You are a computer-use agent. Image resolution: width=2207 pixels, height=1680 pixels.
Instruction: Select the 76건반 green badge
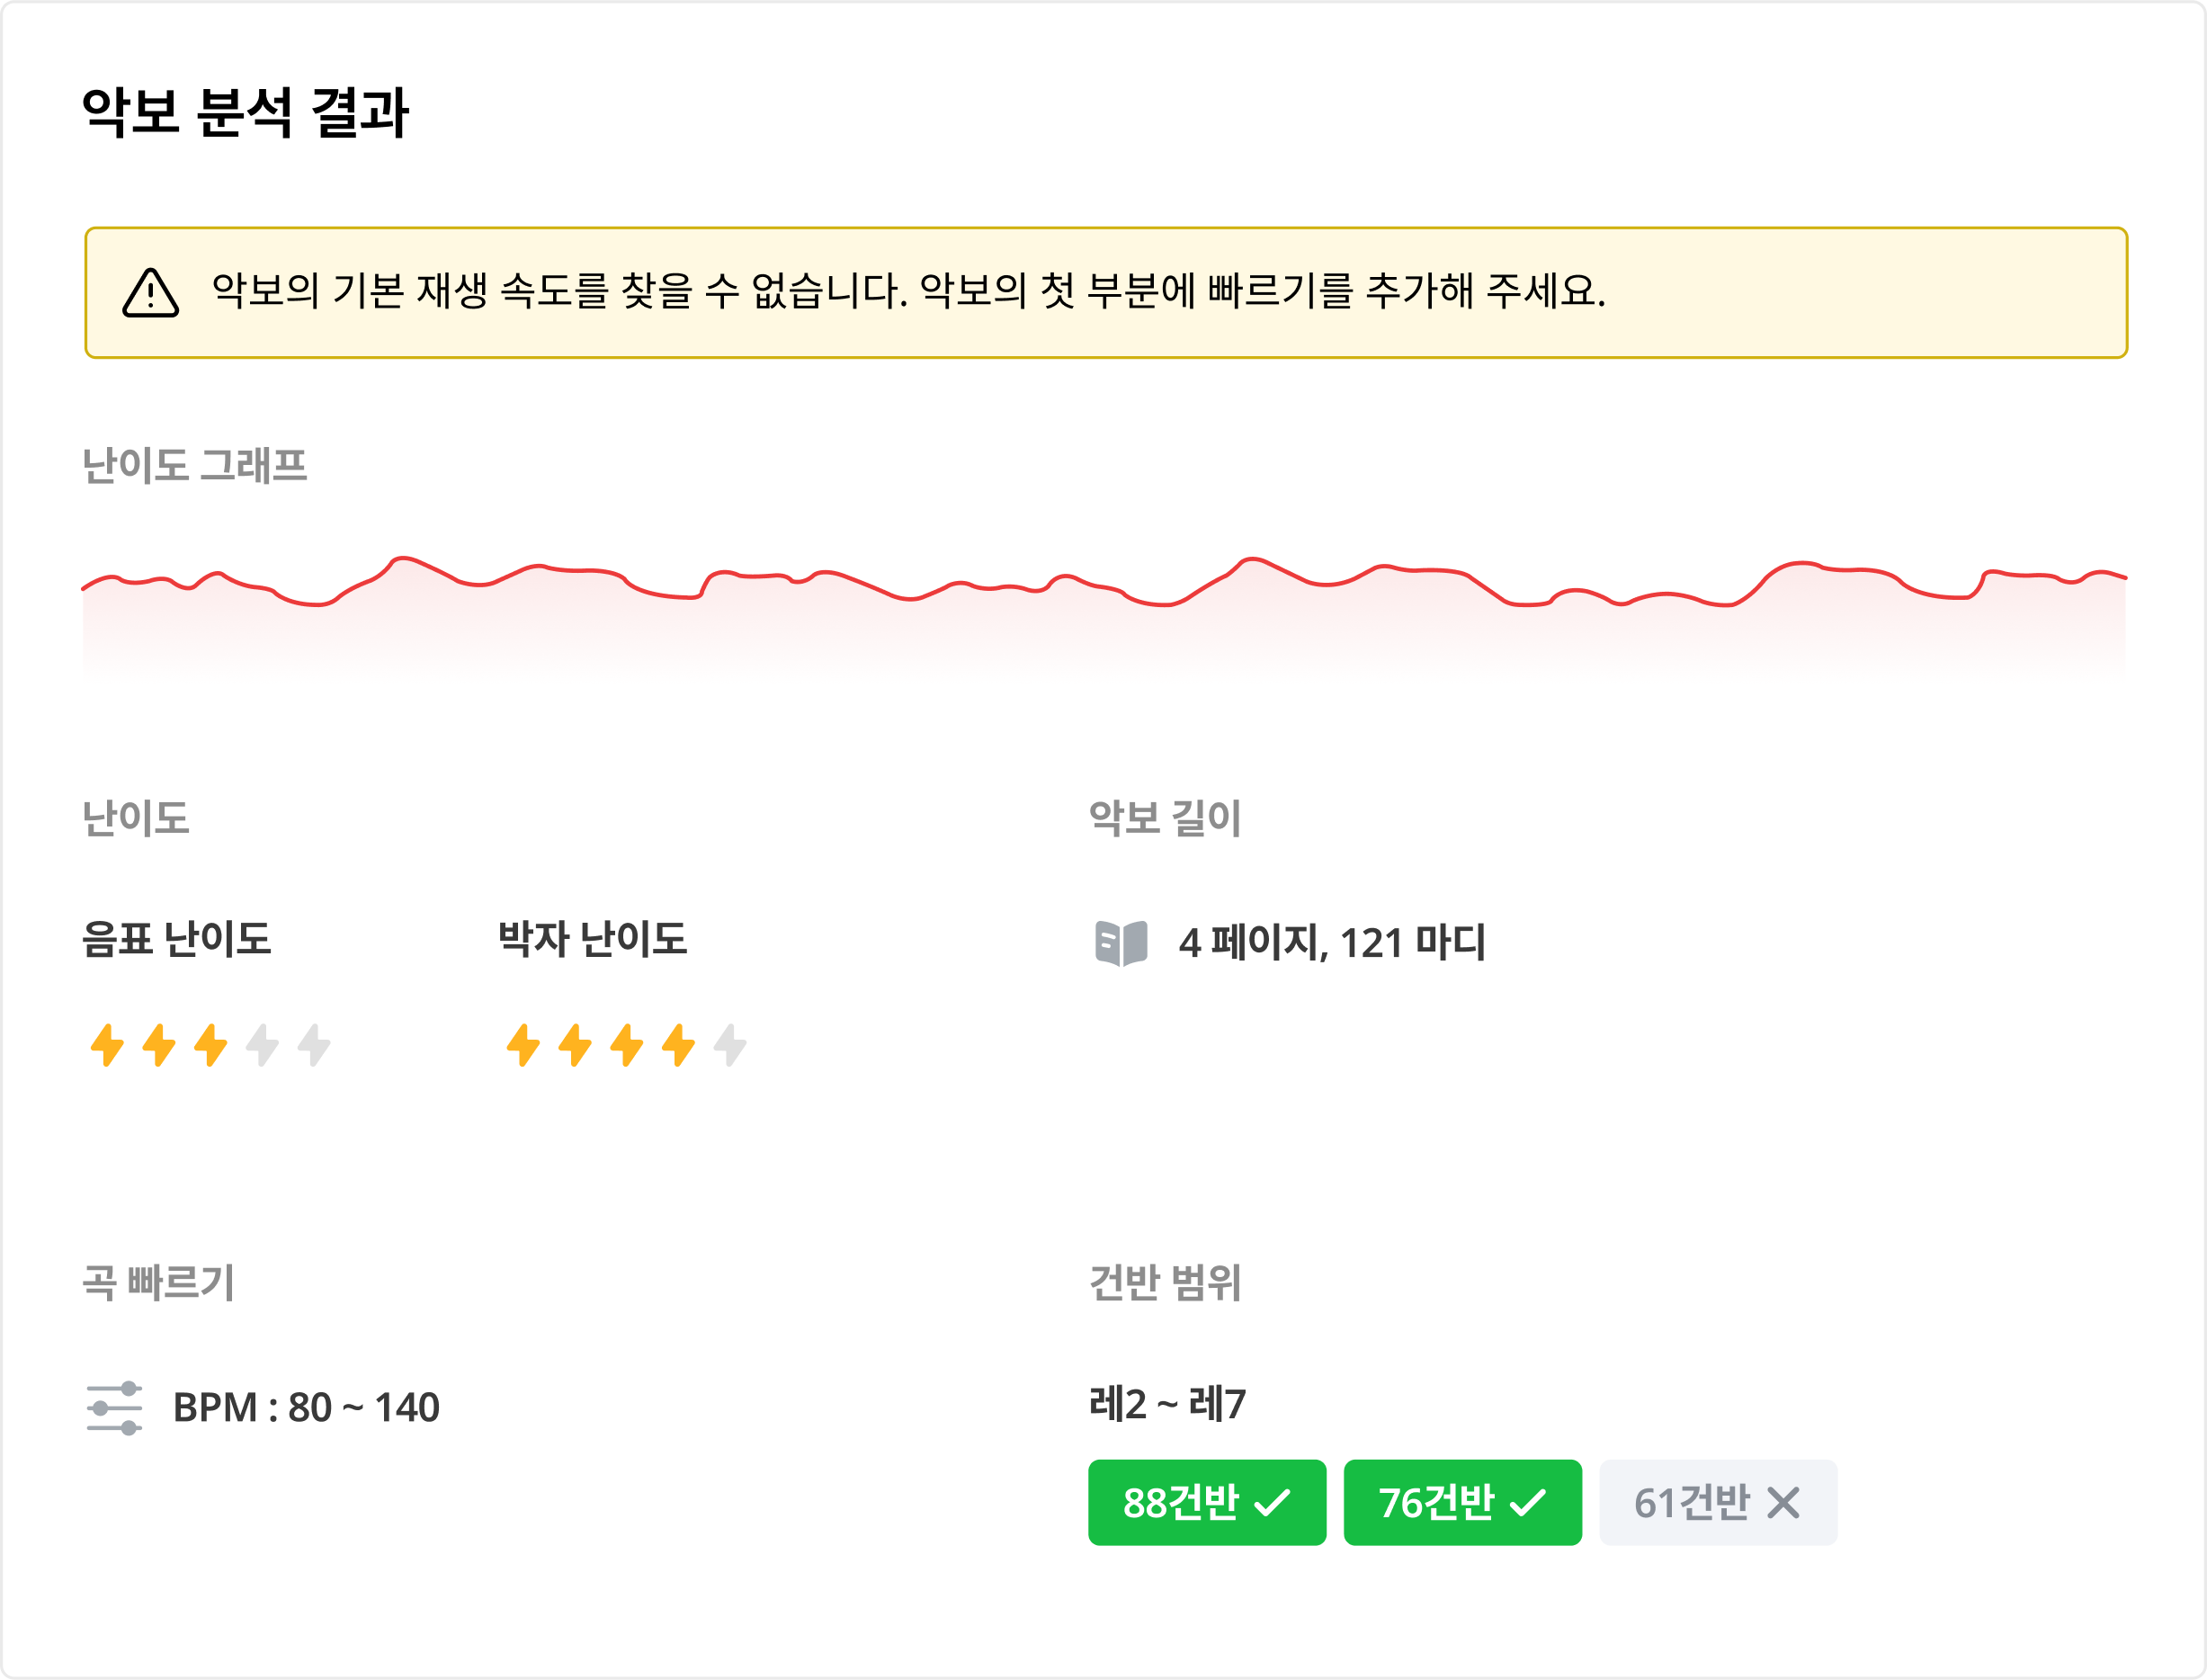click(x=1462, y=1502)
